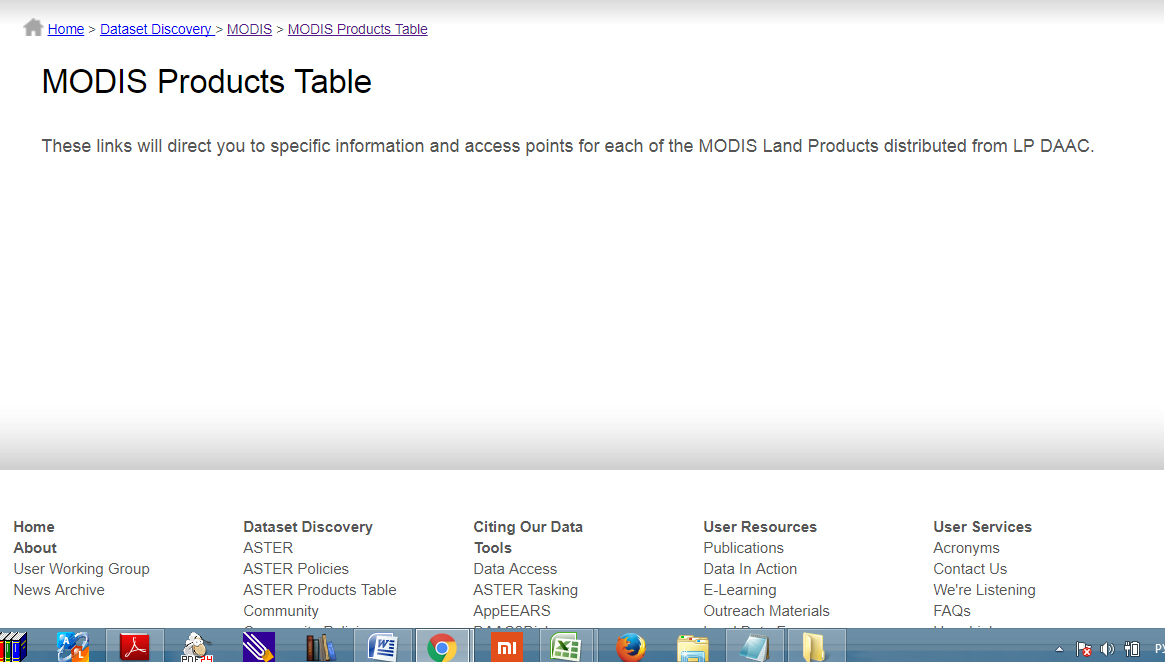Start Microsoft Word via the taskbar
The height and width of the screenshot is (662, 1165).
coord(381,646)
